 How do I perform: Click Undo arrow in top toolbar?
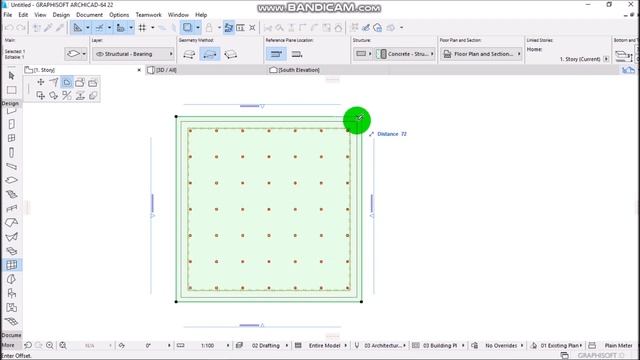[x=9, y=28]
